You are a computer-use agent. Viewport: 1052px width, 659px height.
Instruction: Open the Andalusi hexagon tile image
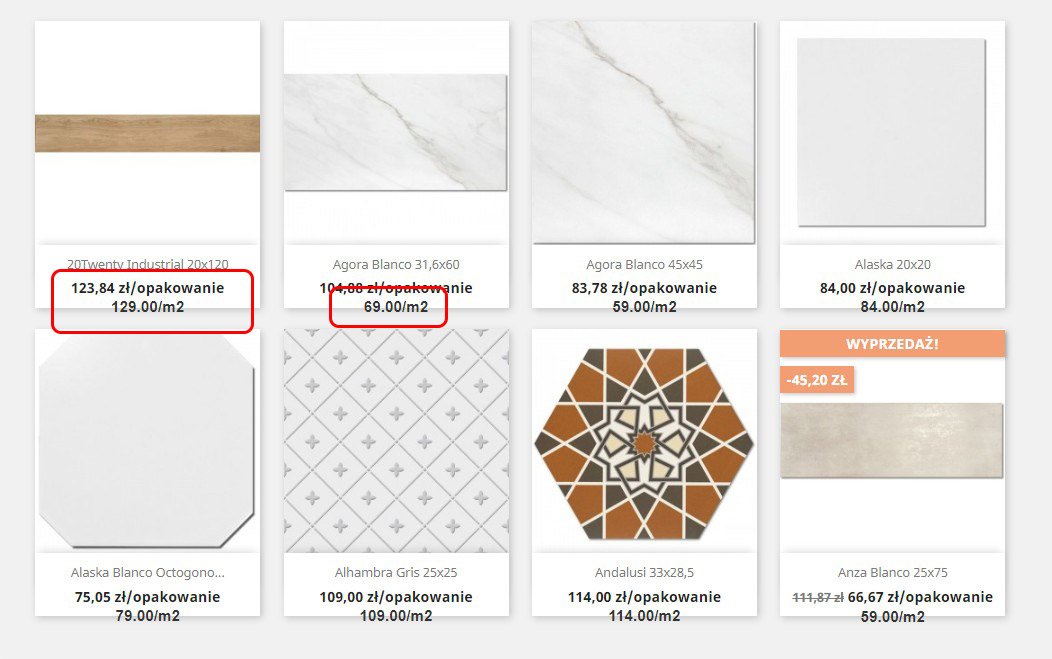click(644, 444)
